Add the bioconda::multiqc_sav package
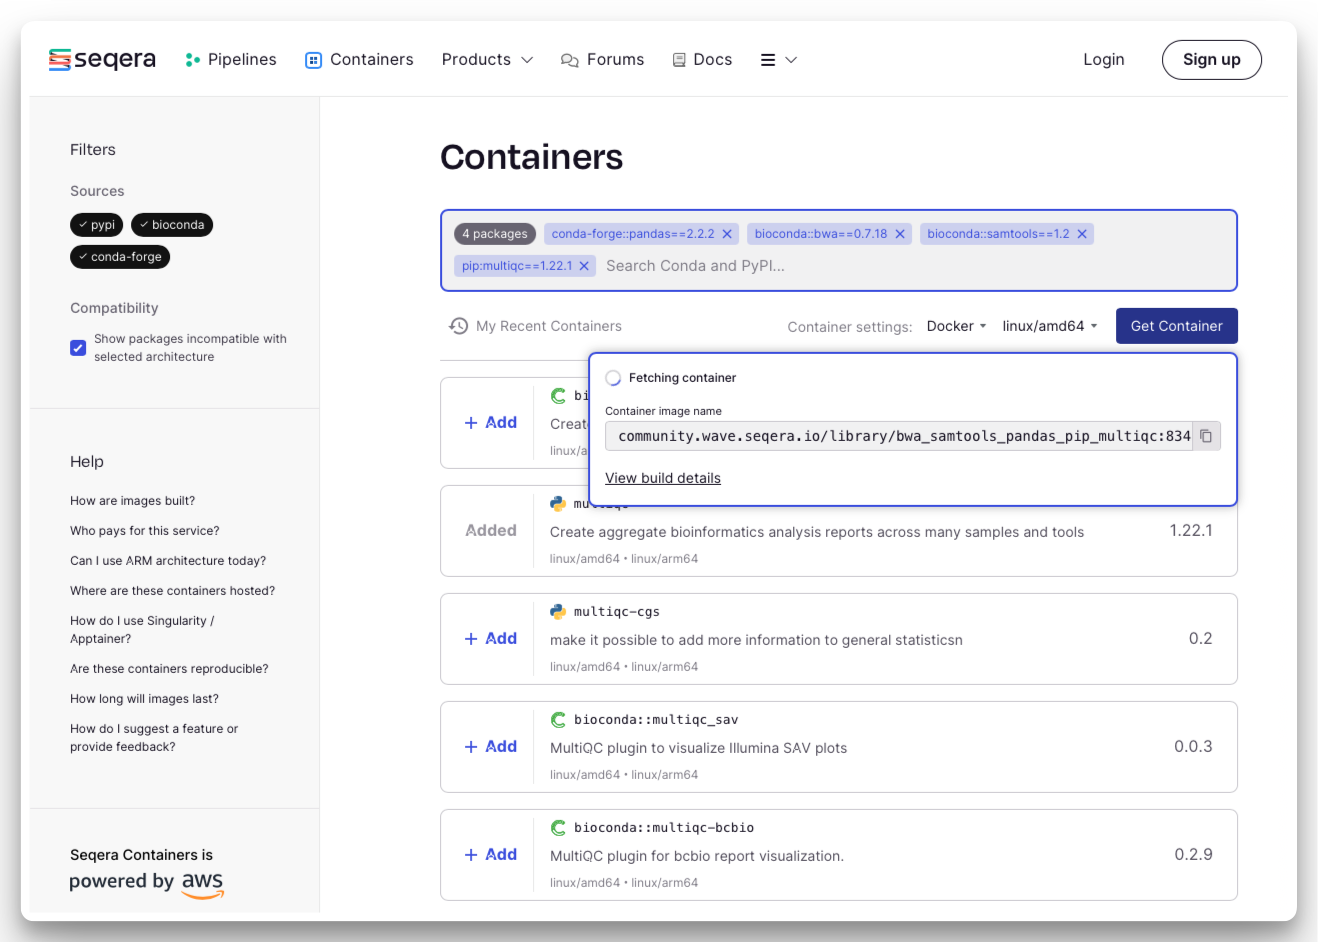Image resolution: width=1318 pixels, height=942 pixels. click(x=491, y=747)
